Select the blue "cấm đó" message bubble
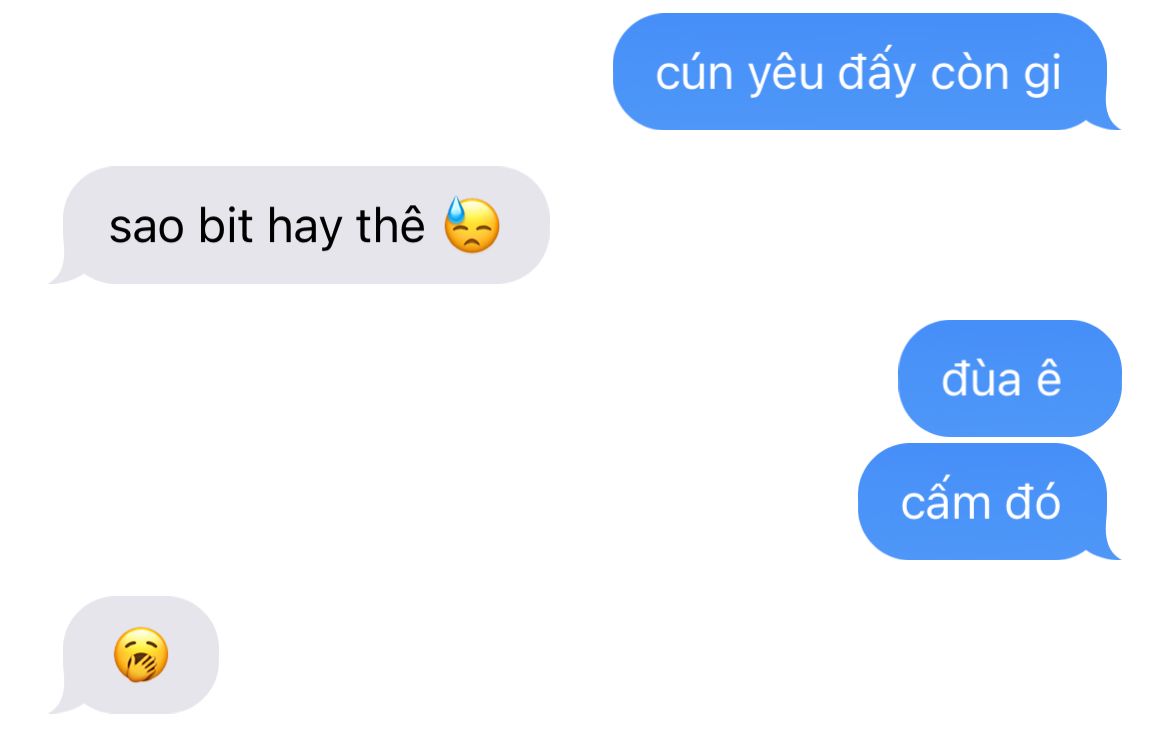Viewport: 1170px width, 736px height. point(989,502)
